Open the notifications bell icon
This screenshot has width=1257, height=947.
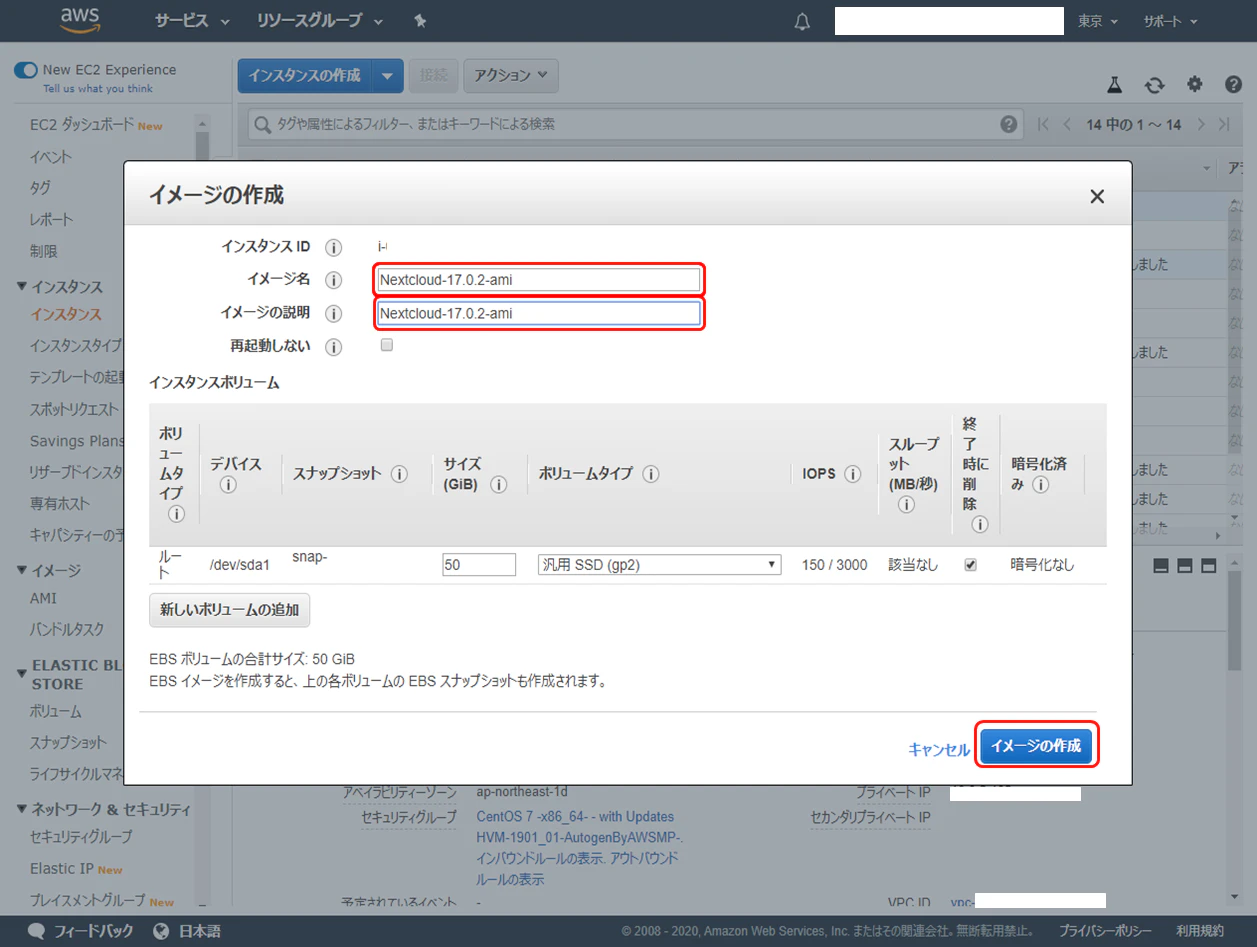point(802,22)
